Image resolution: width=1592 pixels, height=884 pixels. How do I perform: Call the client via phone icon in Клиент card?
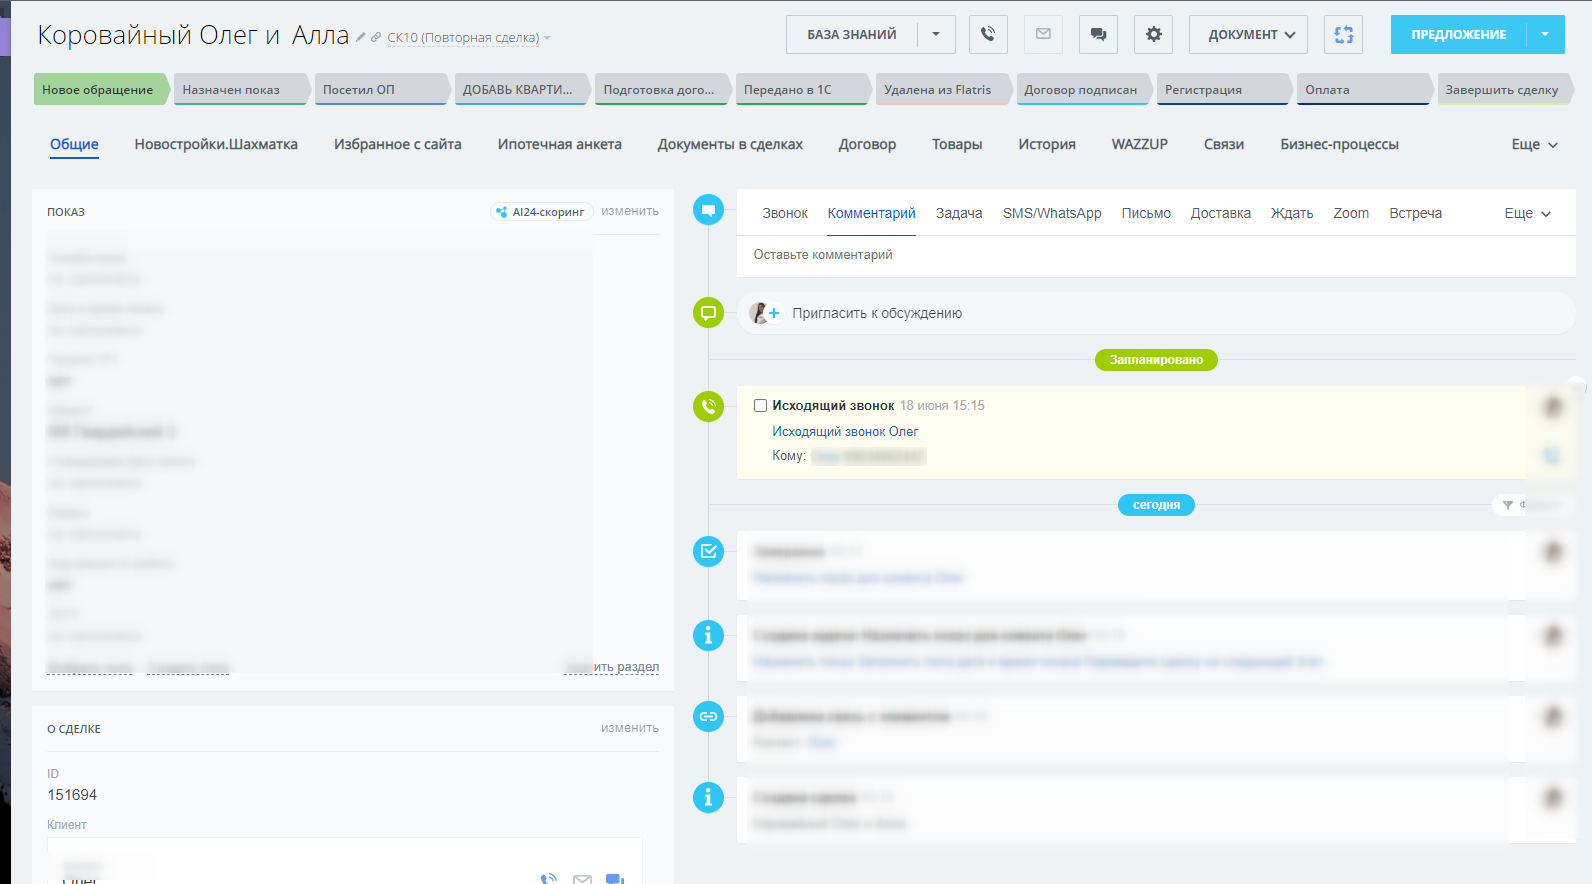tap(548, 879)
